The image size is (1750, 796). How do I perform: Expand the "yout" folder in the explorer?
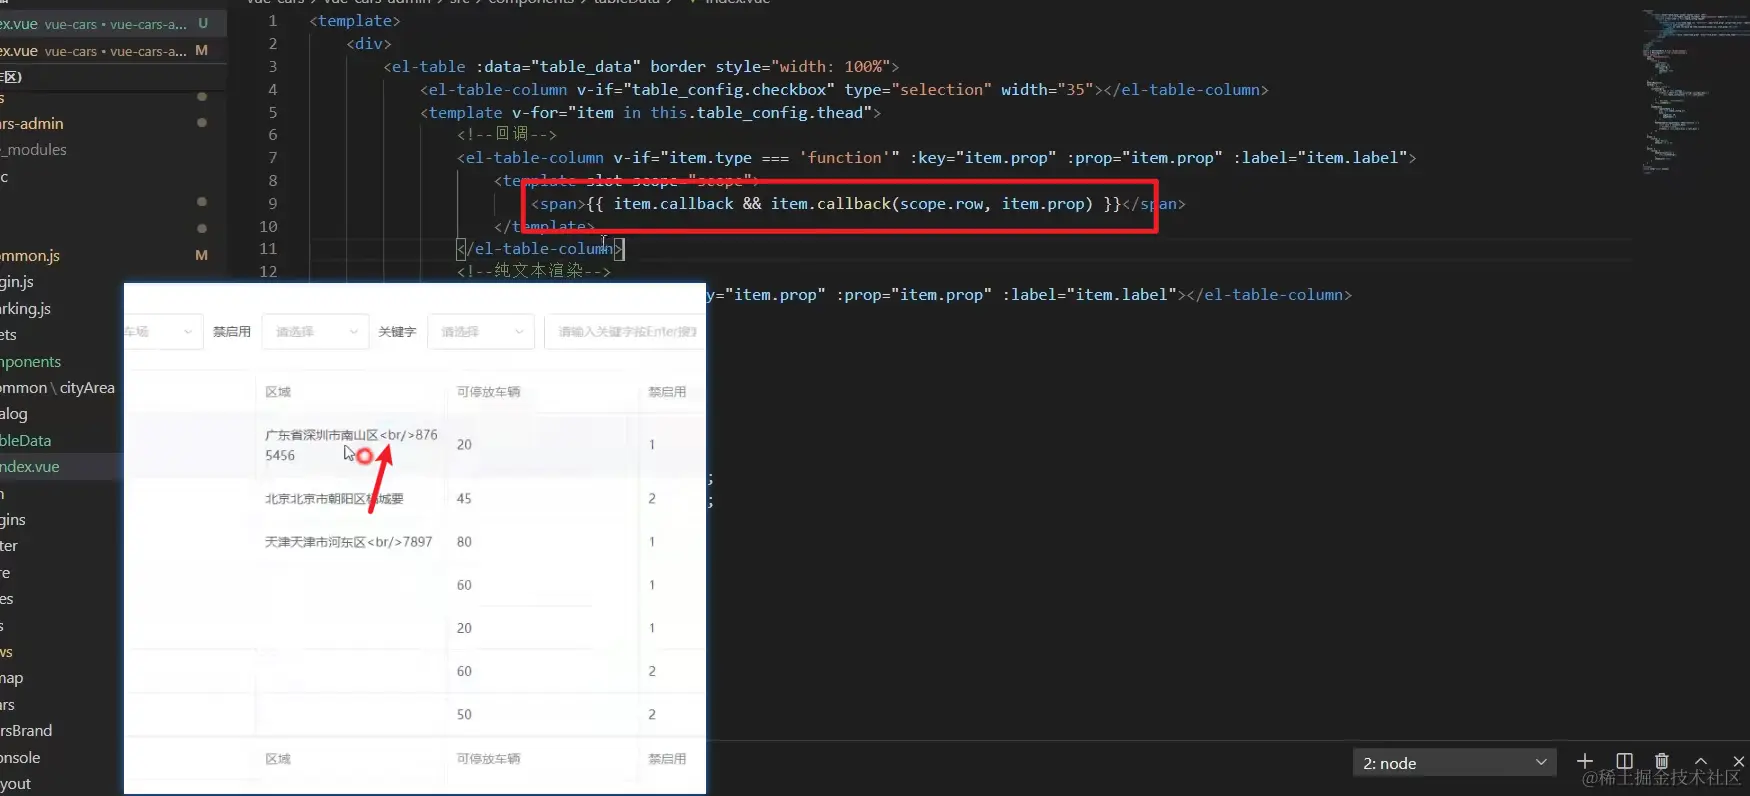tap(16, 784)
